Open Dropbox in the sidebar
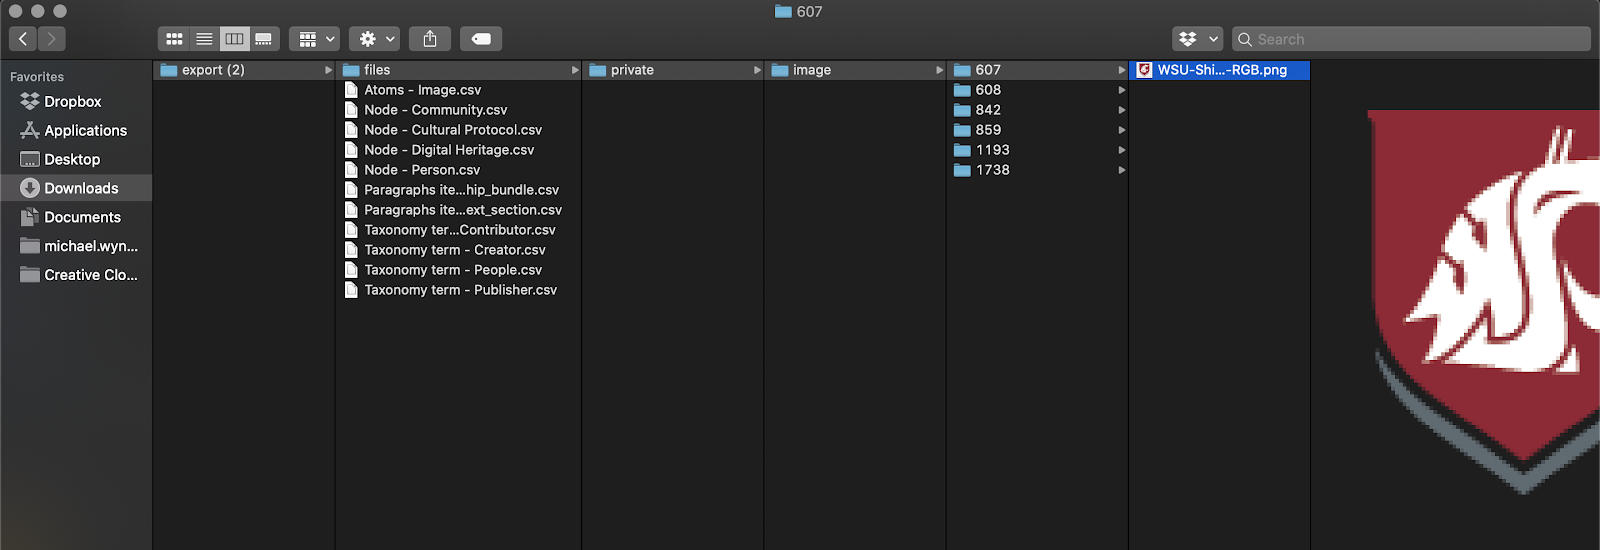1600x550 pixels. click(76, 102)
